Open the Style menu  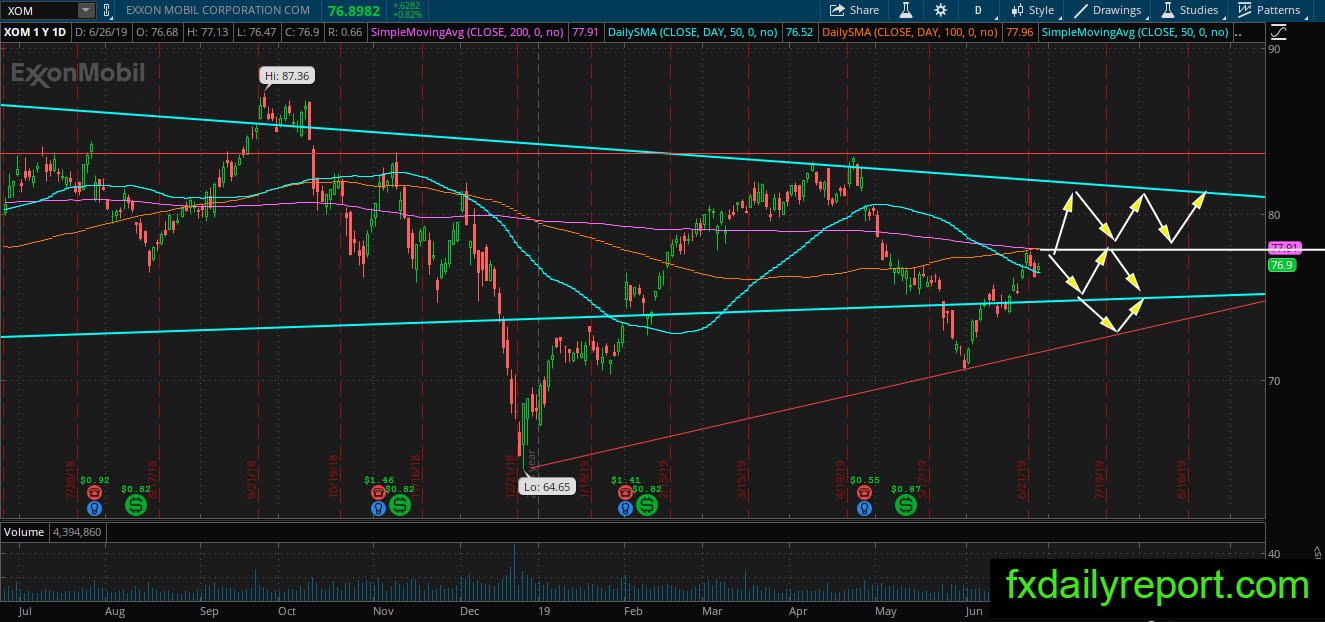click(1032, 10)
